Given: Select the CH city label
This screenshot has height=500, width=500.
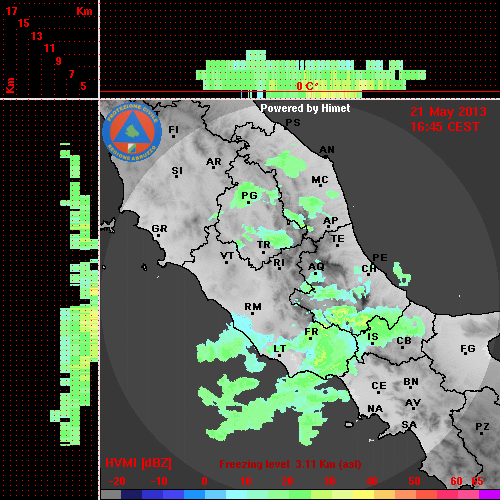Looking at the screenshot, I should click(x=369, y=268).
